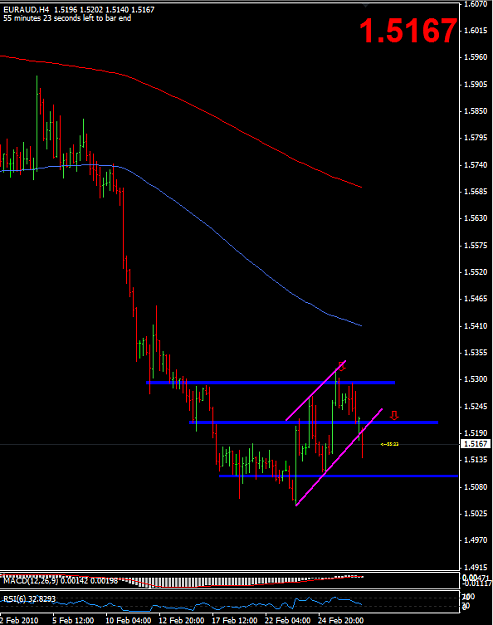
Task: Click the boxed current price label 1.5167 on axis
Action: coord(475,444)
